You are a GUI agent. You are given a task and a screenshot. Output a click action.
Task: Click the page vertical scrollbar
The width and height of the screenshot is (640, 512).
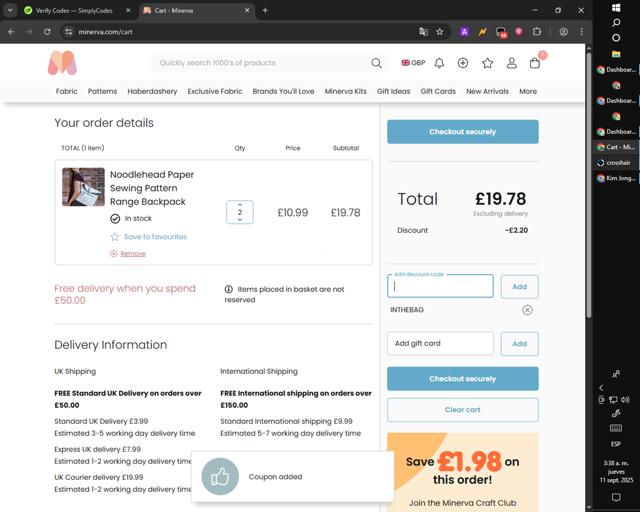pyautogui.click(x=589, y=184)
